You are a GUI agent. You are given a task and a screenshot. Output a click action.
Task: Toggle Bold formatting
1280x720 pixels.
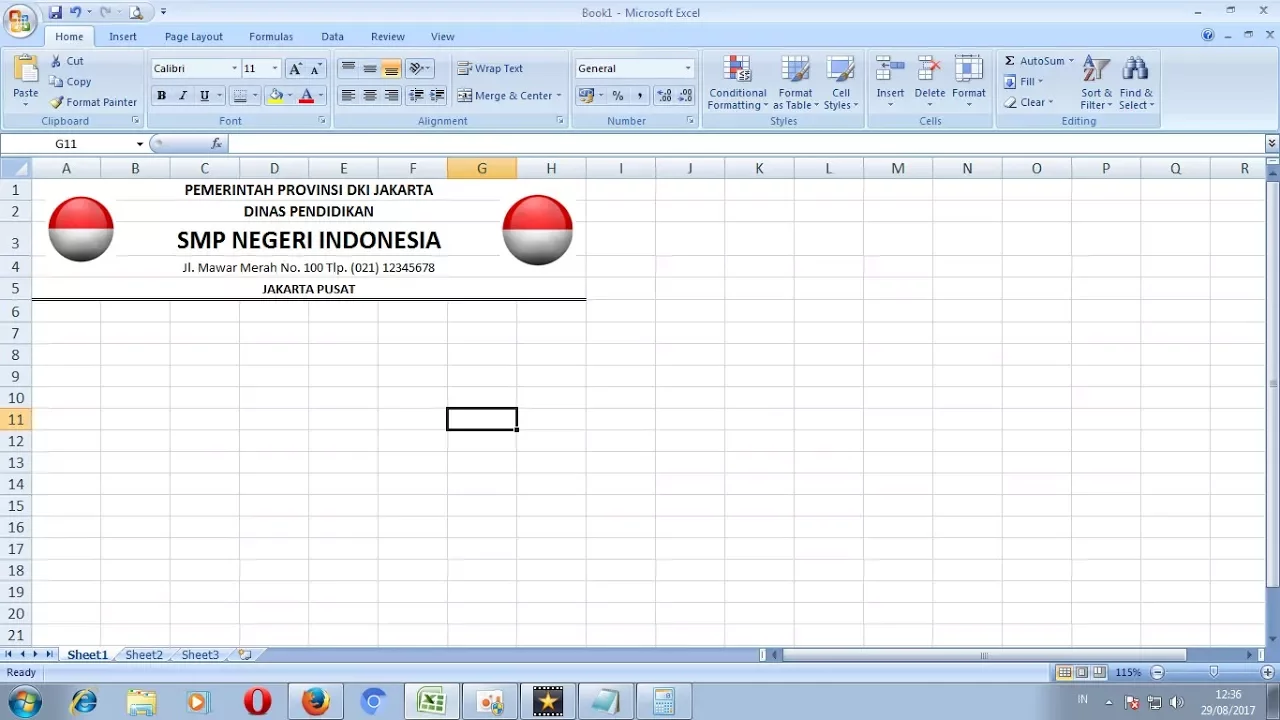coord(161,96)
